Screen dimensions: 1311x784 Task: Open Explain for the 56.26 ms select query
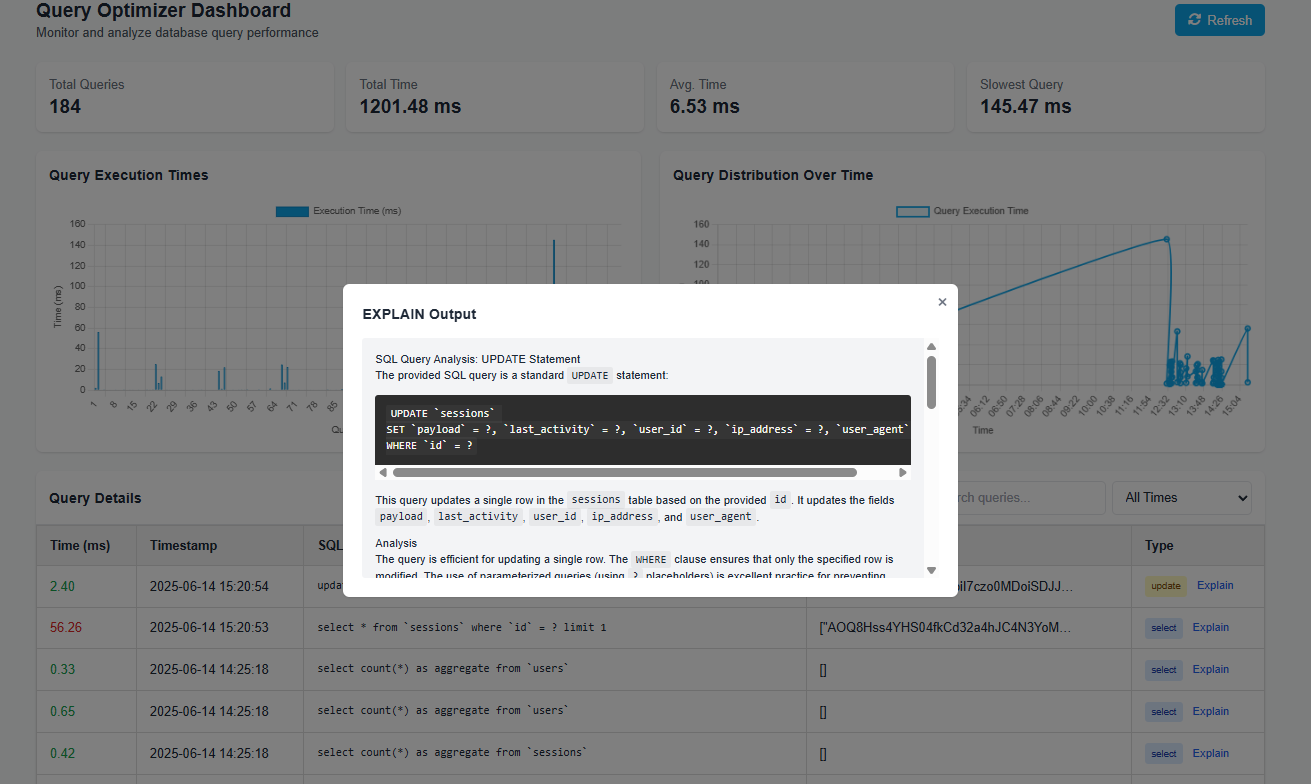[x=1210, y=628]
